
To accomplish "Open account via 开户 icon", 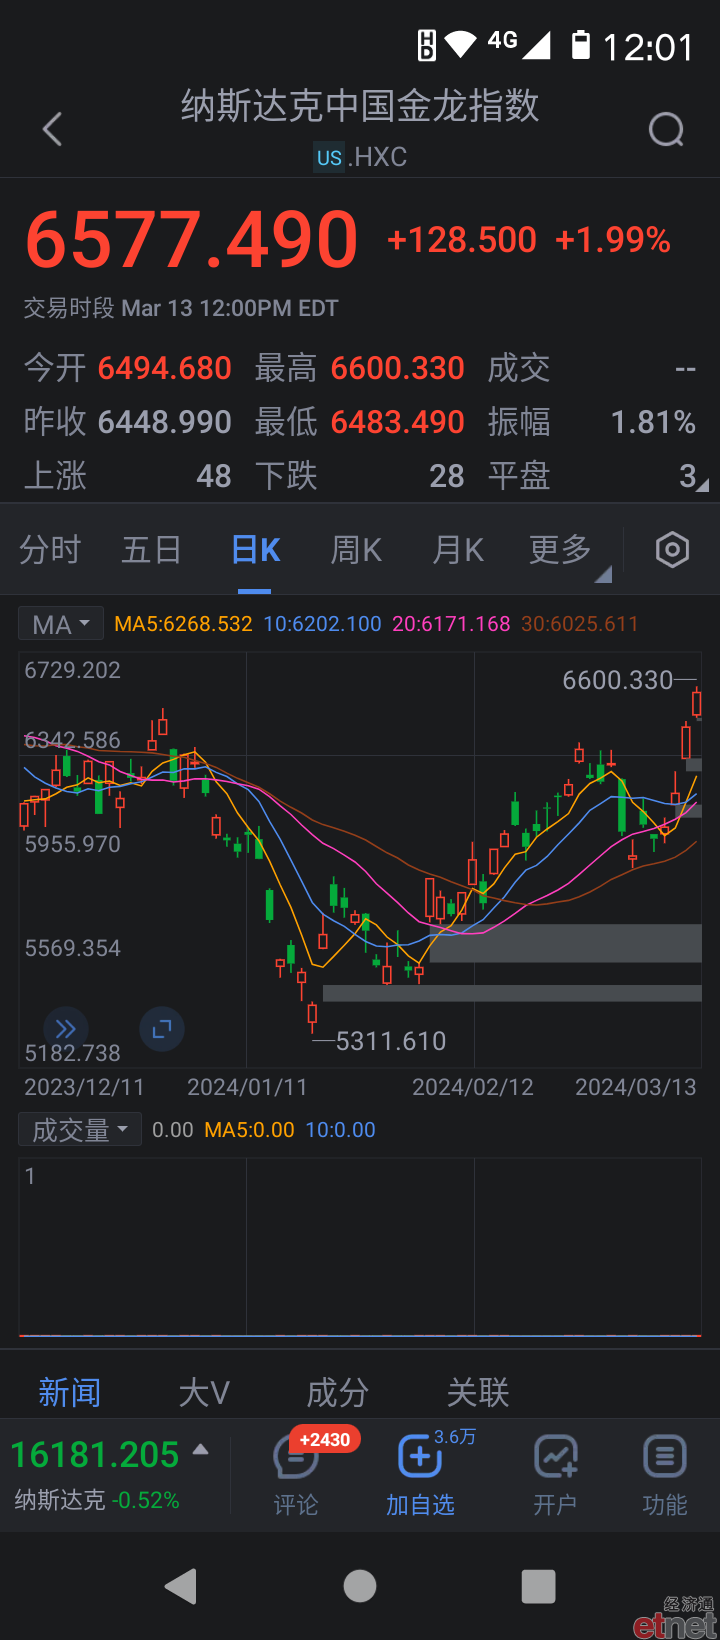I will tap(555, 1473).
